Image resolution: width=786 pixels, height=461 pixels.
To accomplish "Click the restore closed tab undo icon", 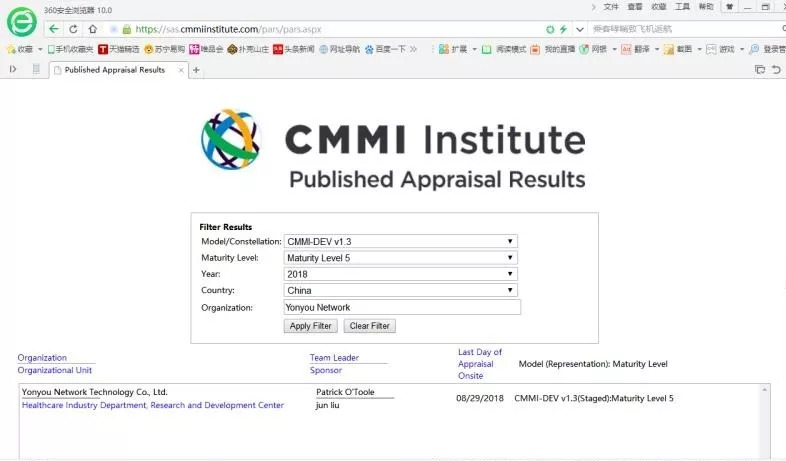I will click(x=776, y=70).
